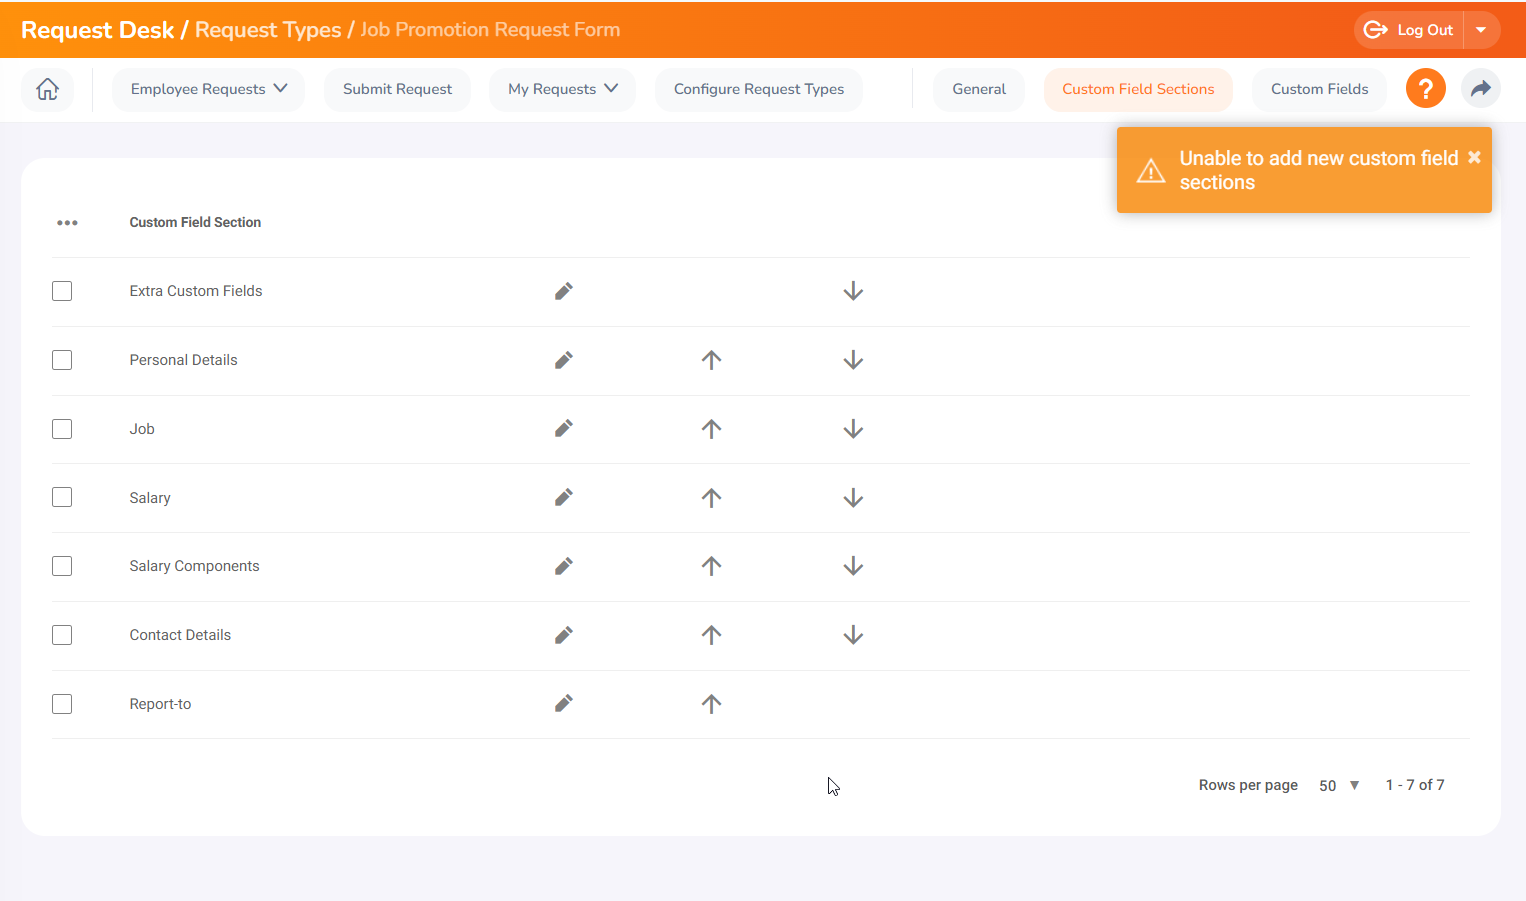1526x901 pixels.
Task: Edit the Salary Components section
Action: [x=563, y=566]
